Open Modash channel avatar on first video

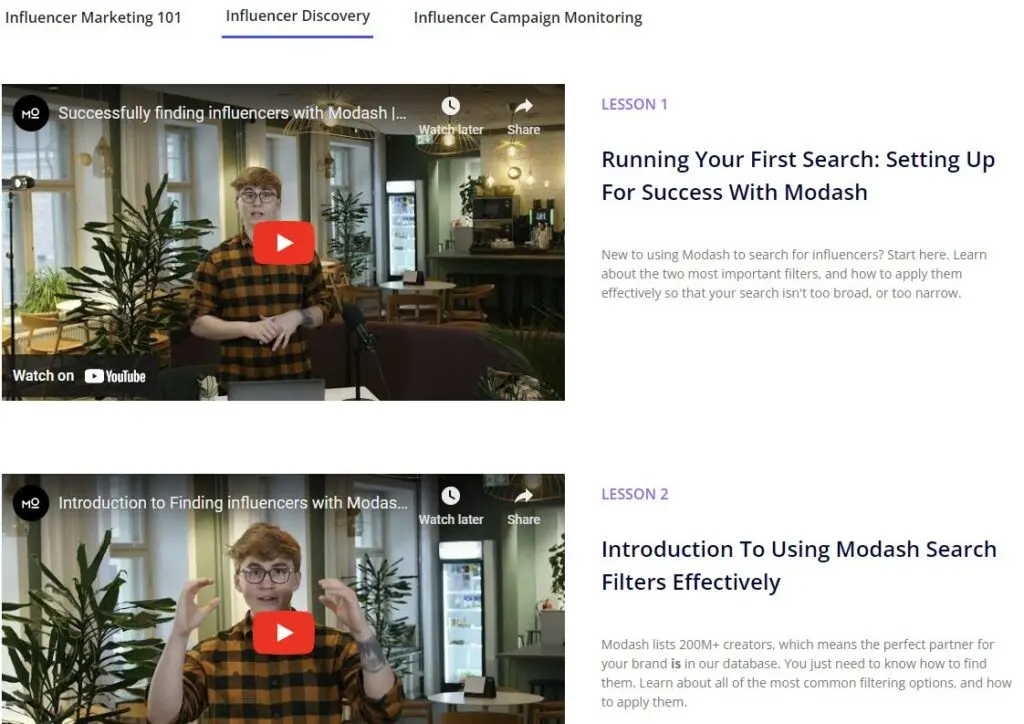31,113
